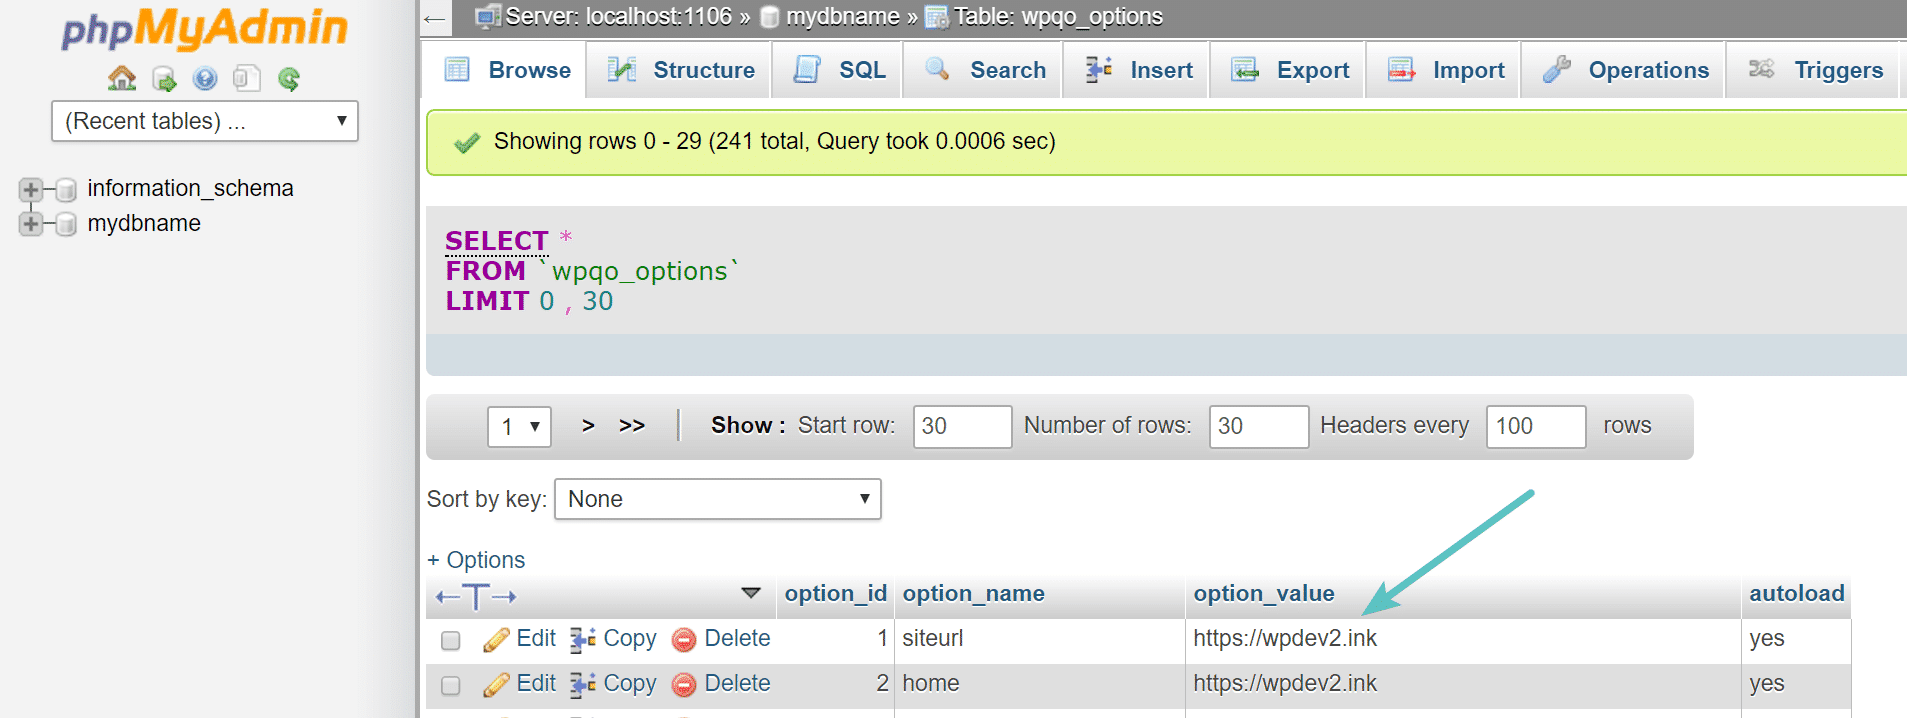Tick the checkbox for the siteurl row
The width and height of the screenshot is (1907, 718).
tap(451, 640)
